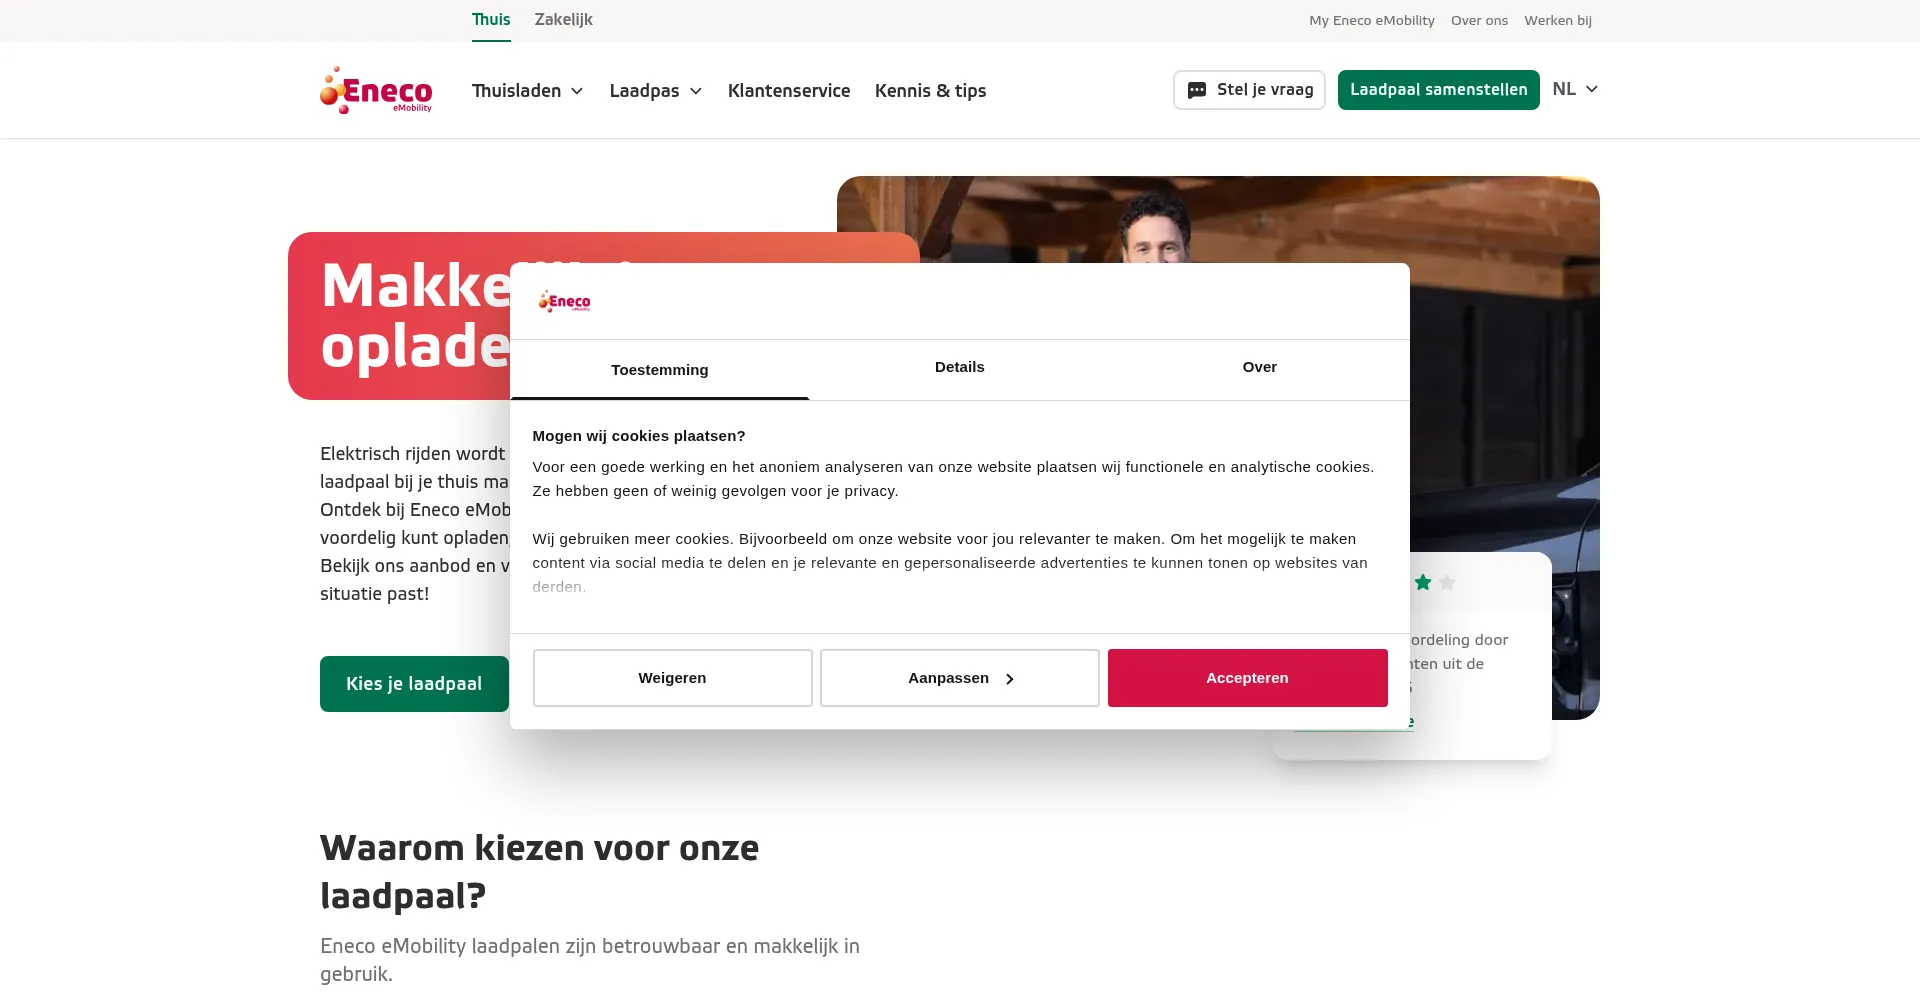Viewport: 1920px width, 993px height.
Task: Click the Laadpaal samenstellen button
Action: click(x=1439, y=90)
